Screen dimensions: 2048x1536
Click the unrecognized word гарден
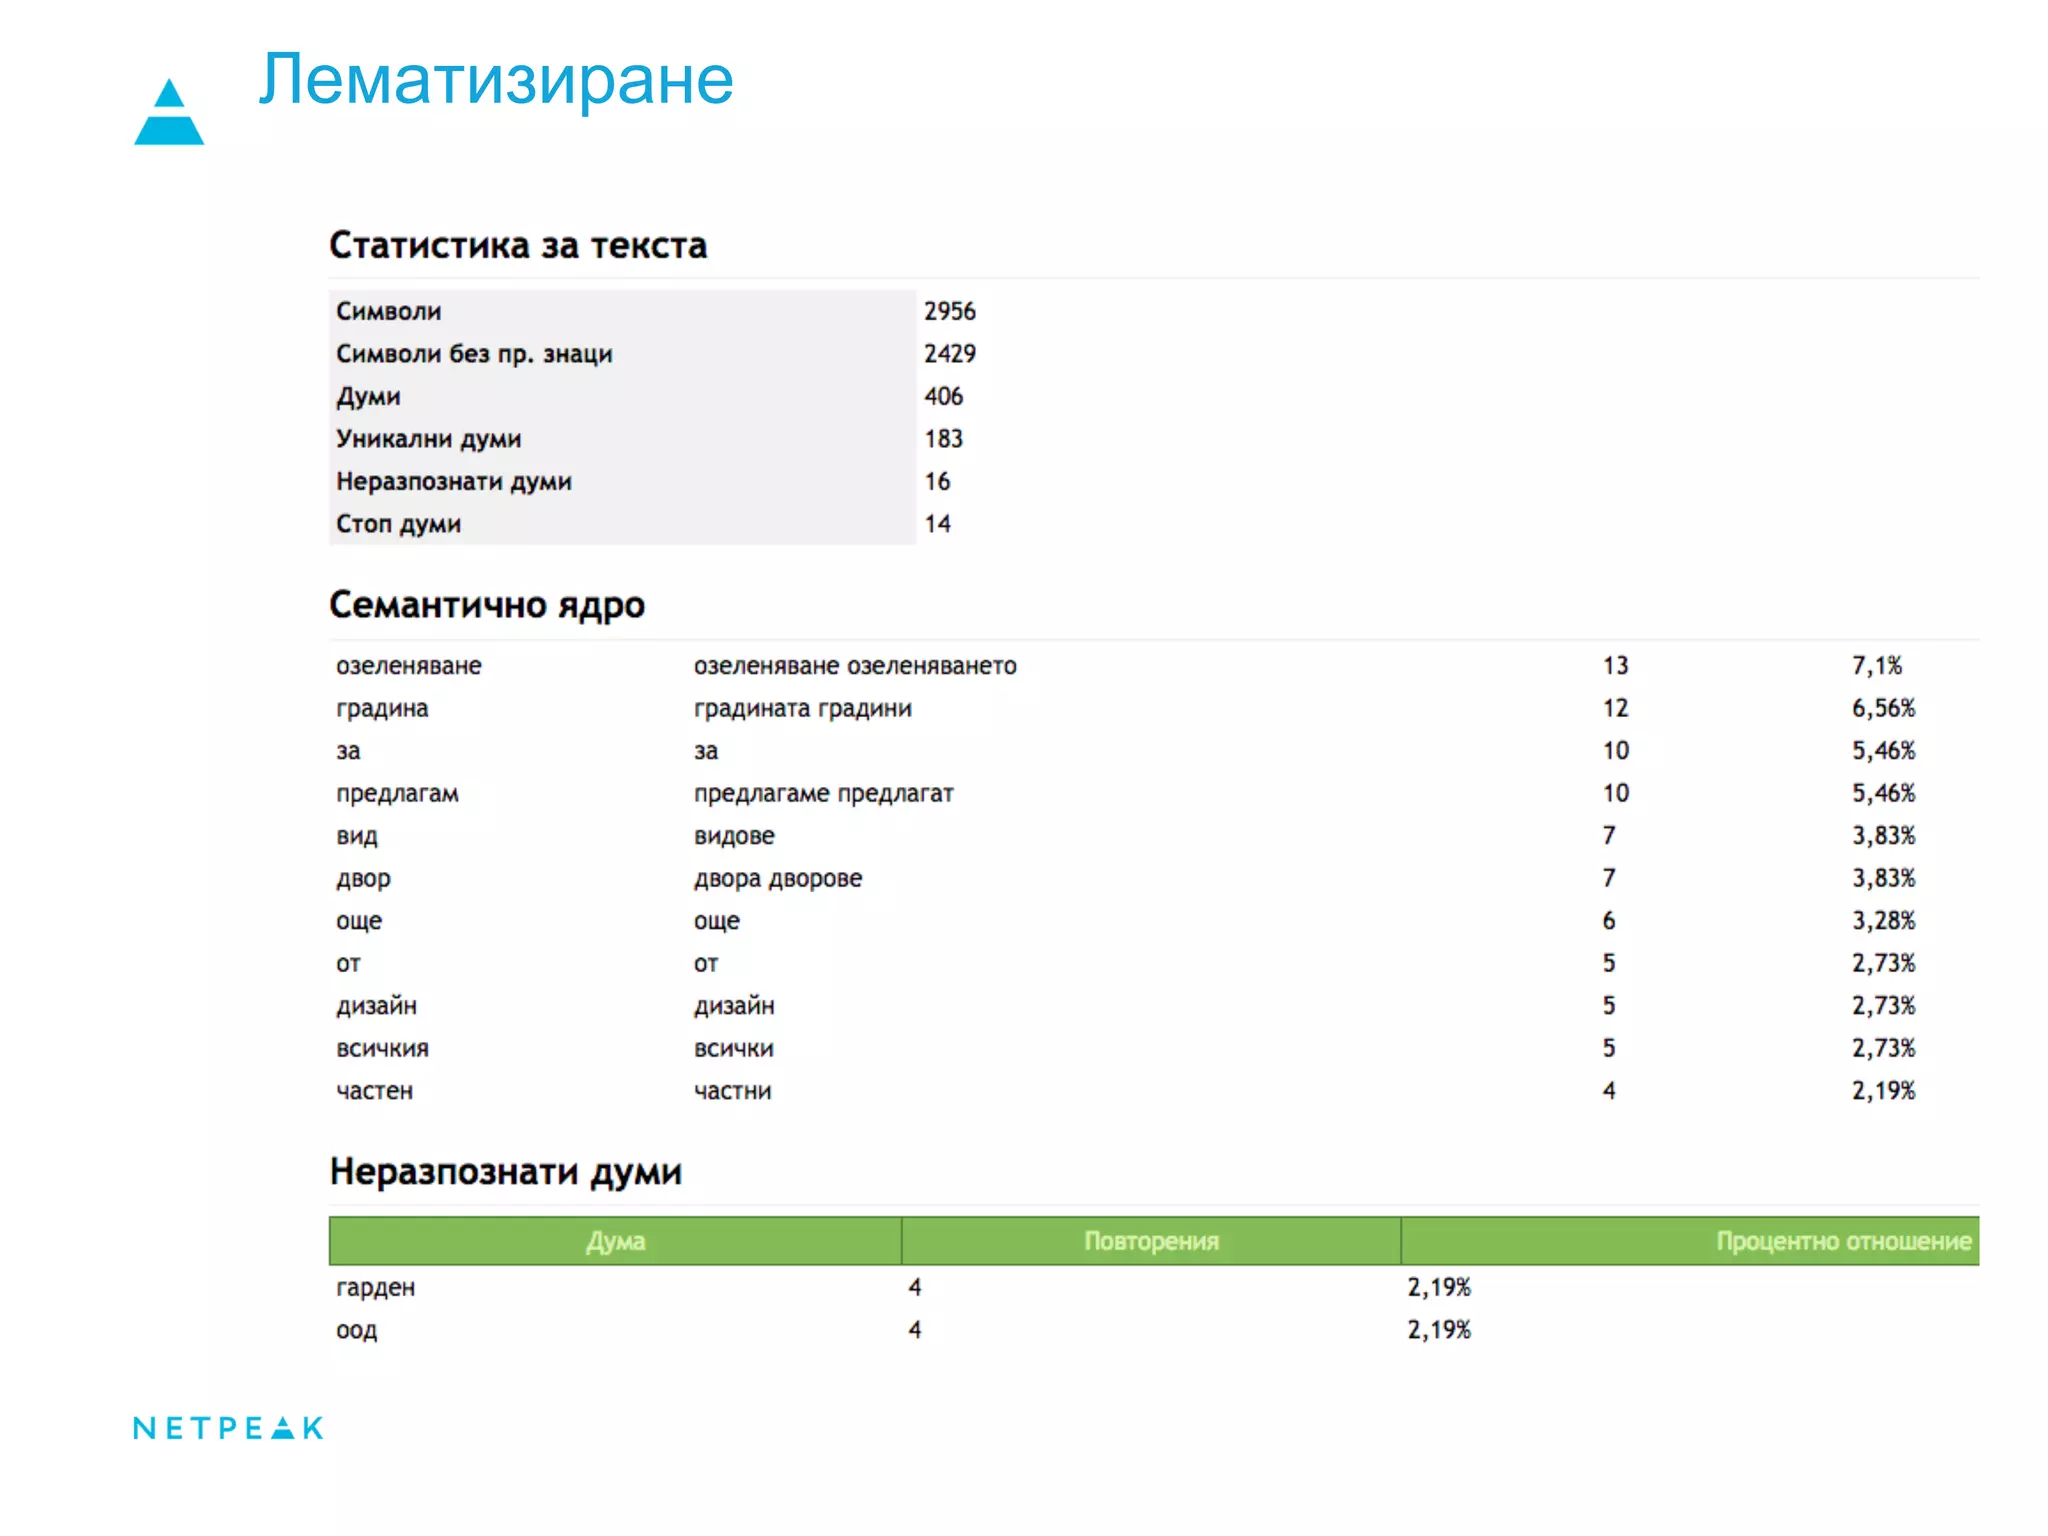point(375,1288)
